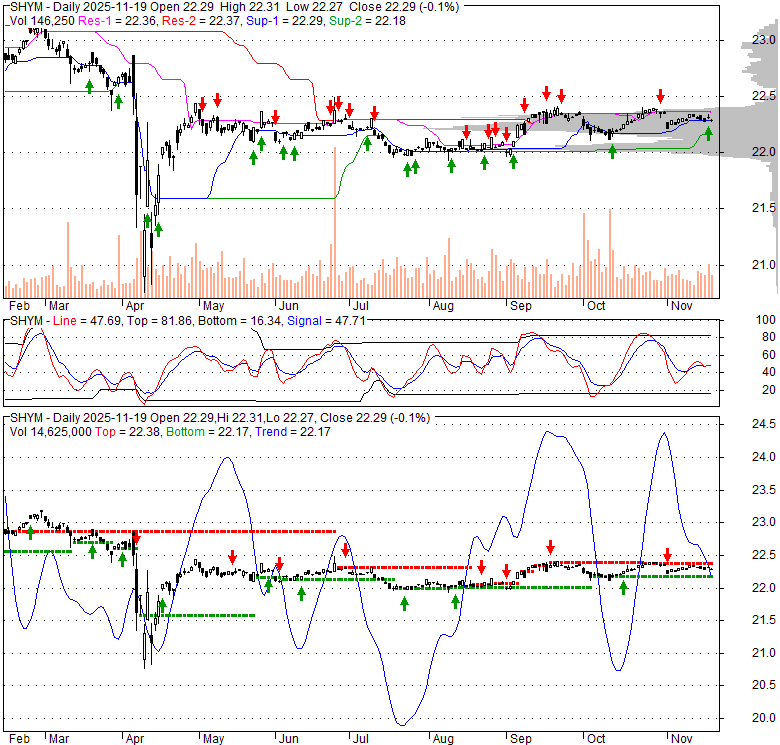This screenshot has width=780, height=745.
Task: Click the 23.0 price label on top chart
Action: click(x=763, y=40)
